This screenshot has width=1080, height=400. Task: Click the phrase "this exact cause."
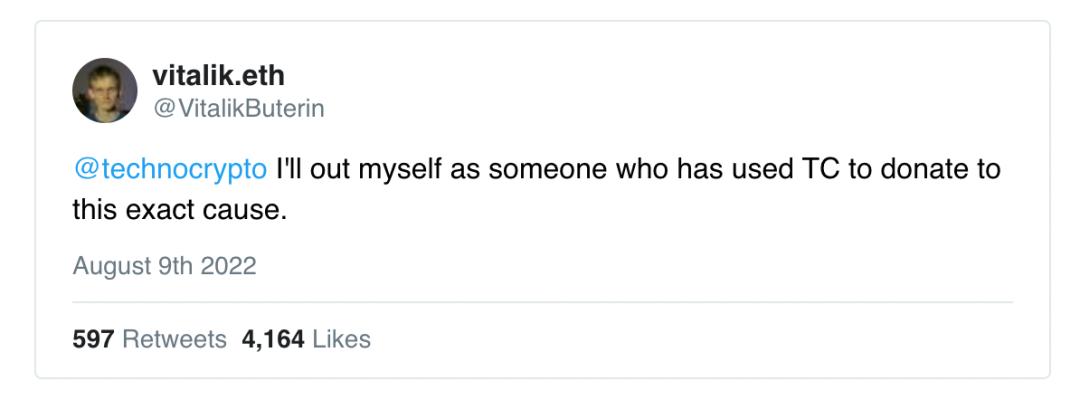[179, 210]
